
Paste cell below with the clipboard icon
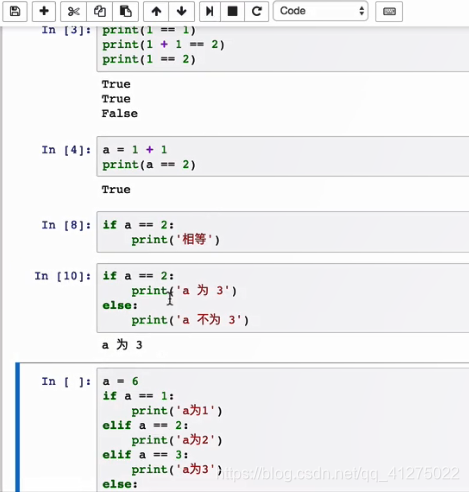click(x=125, y=11)
